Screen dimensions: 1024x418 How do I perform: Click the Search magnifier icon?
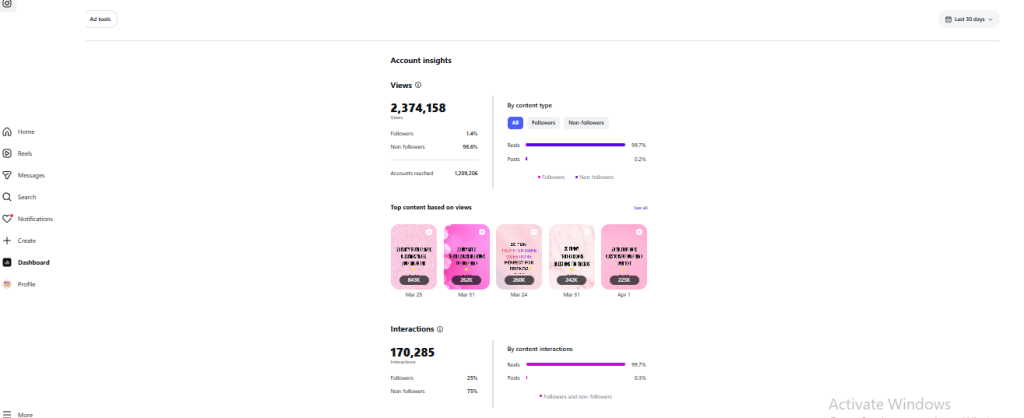tap(7, 197)
